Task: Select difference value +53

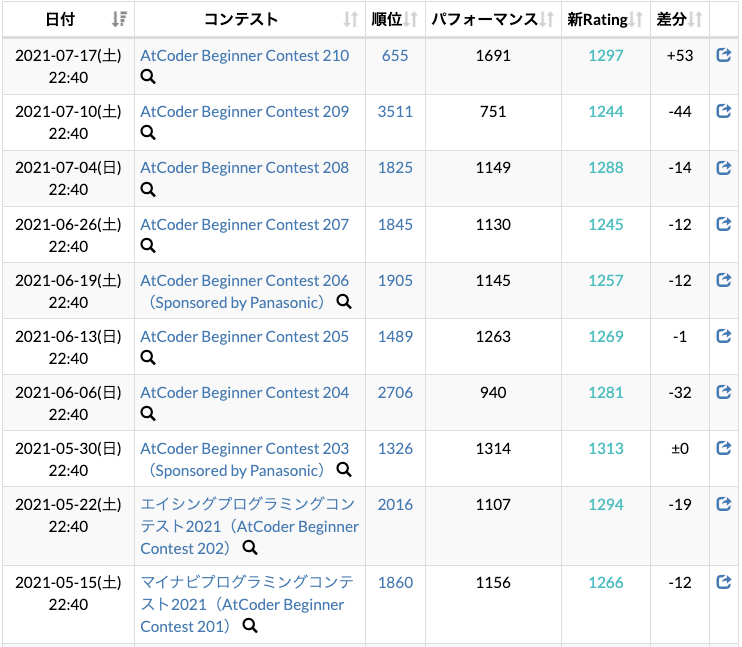Action: click(x=680, y=56)
